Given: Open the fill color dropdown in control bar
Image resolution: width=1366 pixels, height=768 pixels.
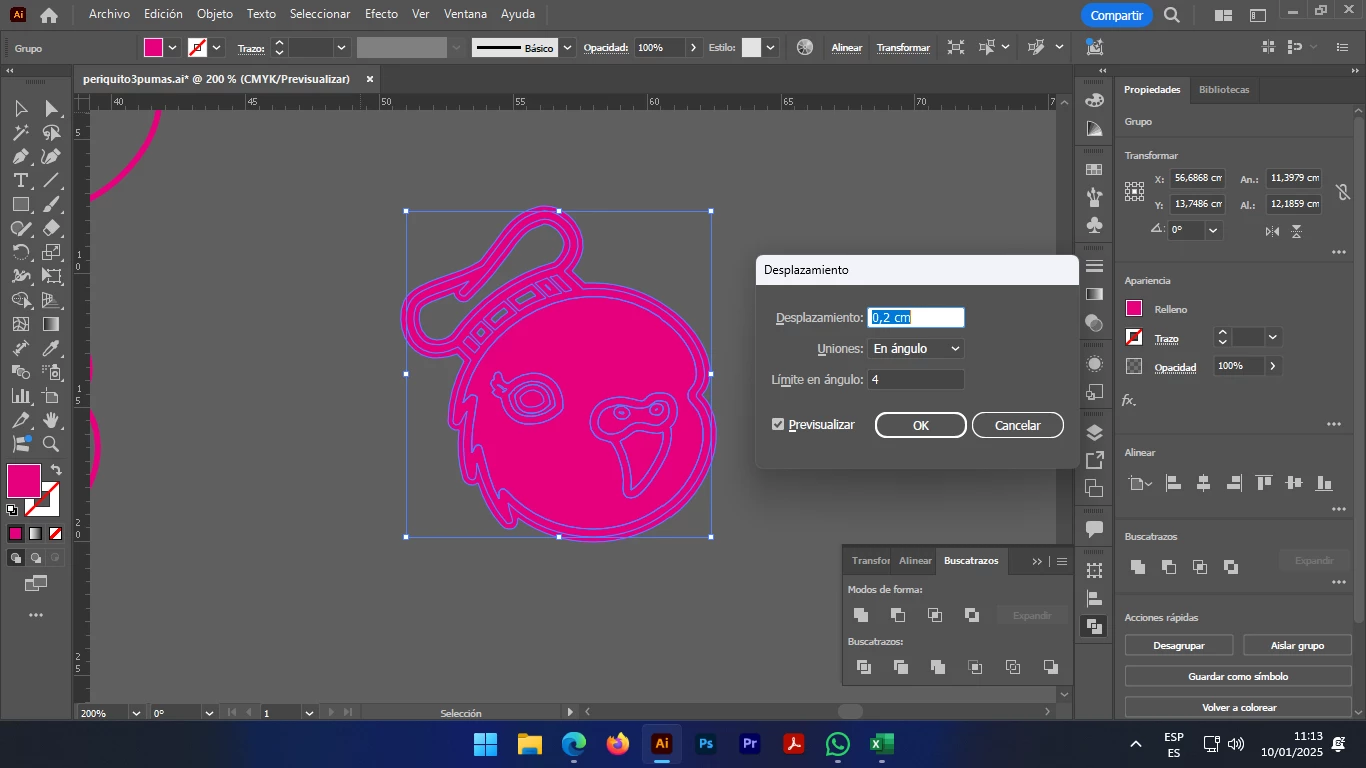Looking at the screenshot, I should (173, 47).
